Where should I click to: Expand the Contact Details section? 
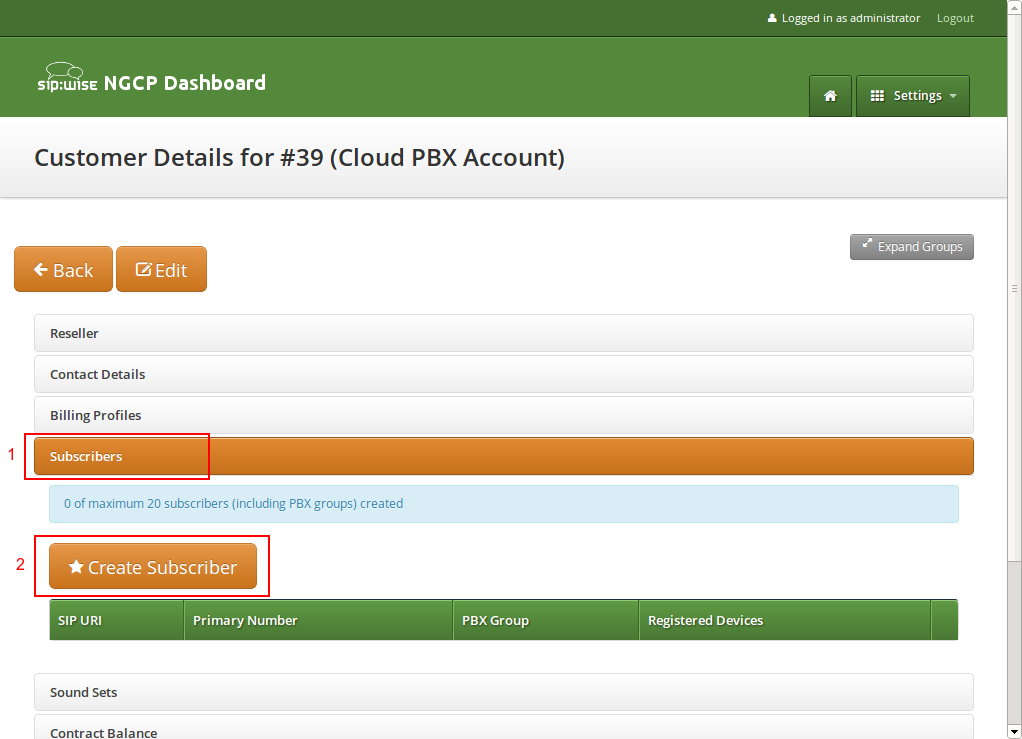(x=503, y=374)
